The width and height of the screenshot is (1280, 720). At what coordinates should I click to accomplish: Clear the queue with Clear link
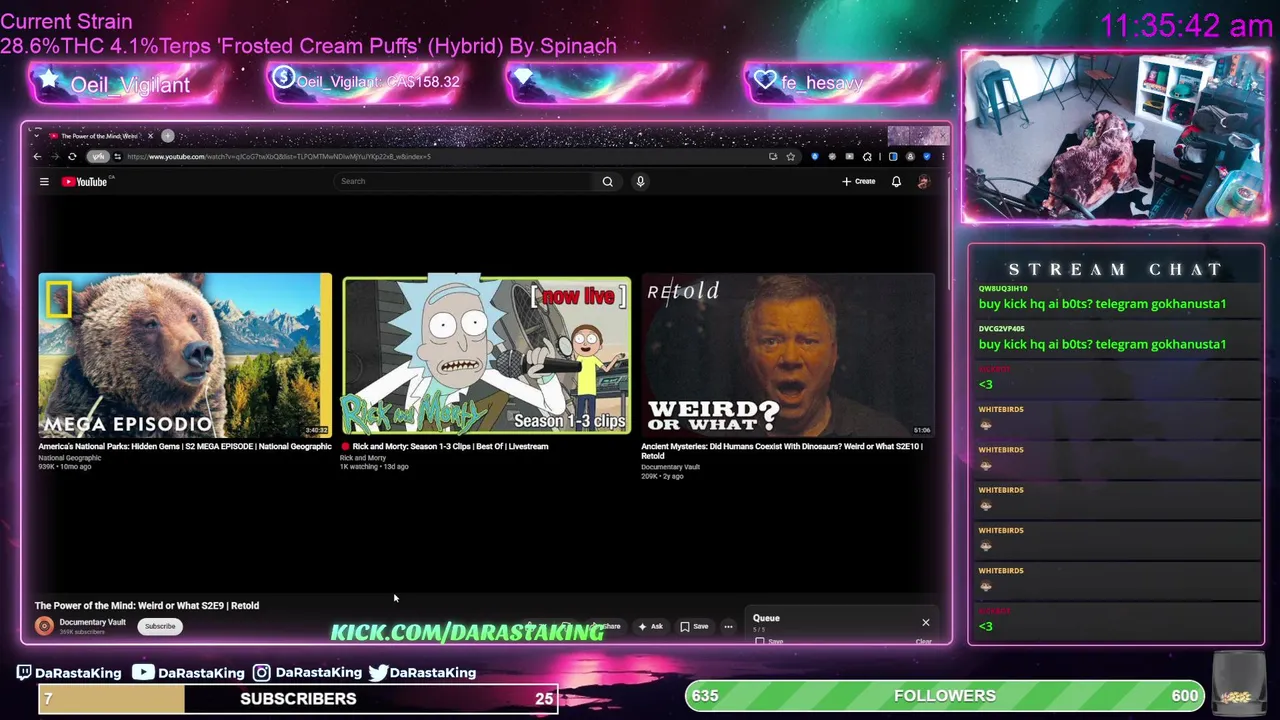[x=924, y=641]
